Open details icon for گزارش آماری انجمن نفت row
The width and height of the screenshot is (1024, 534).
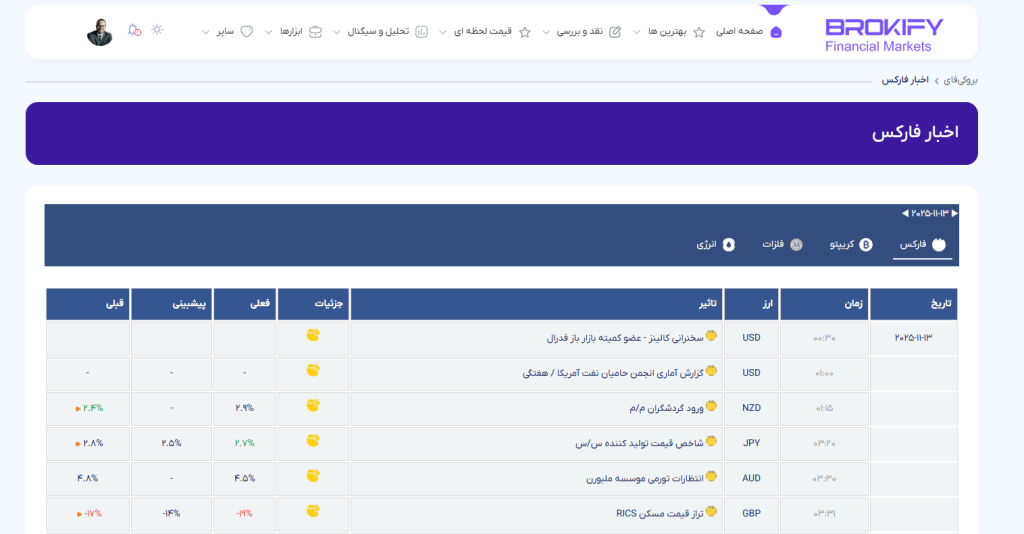[x=313, y=370]
